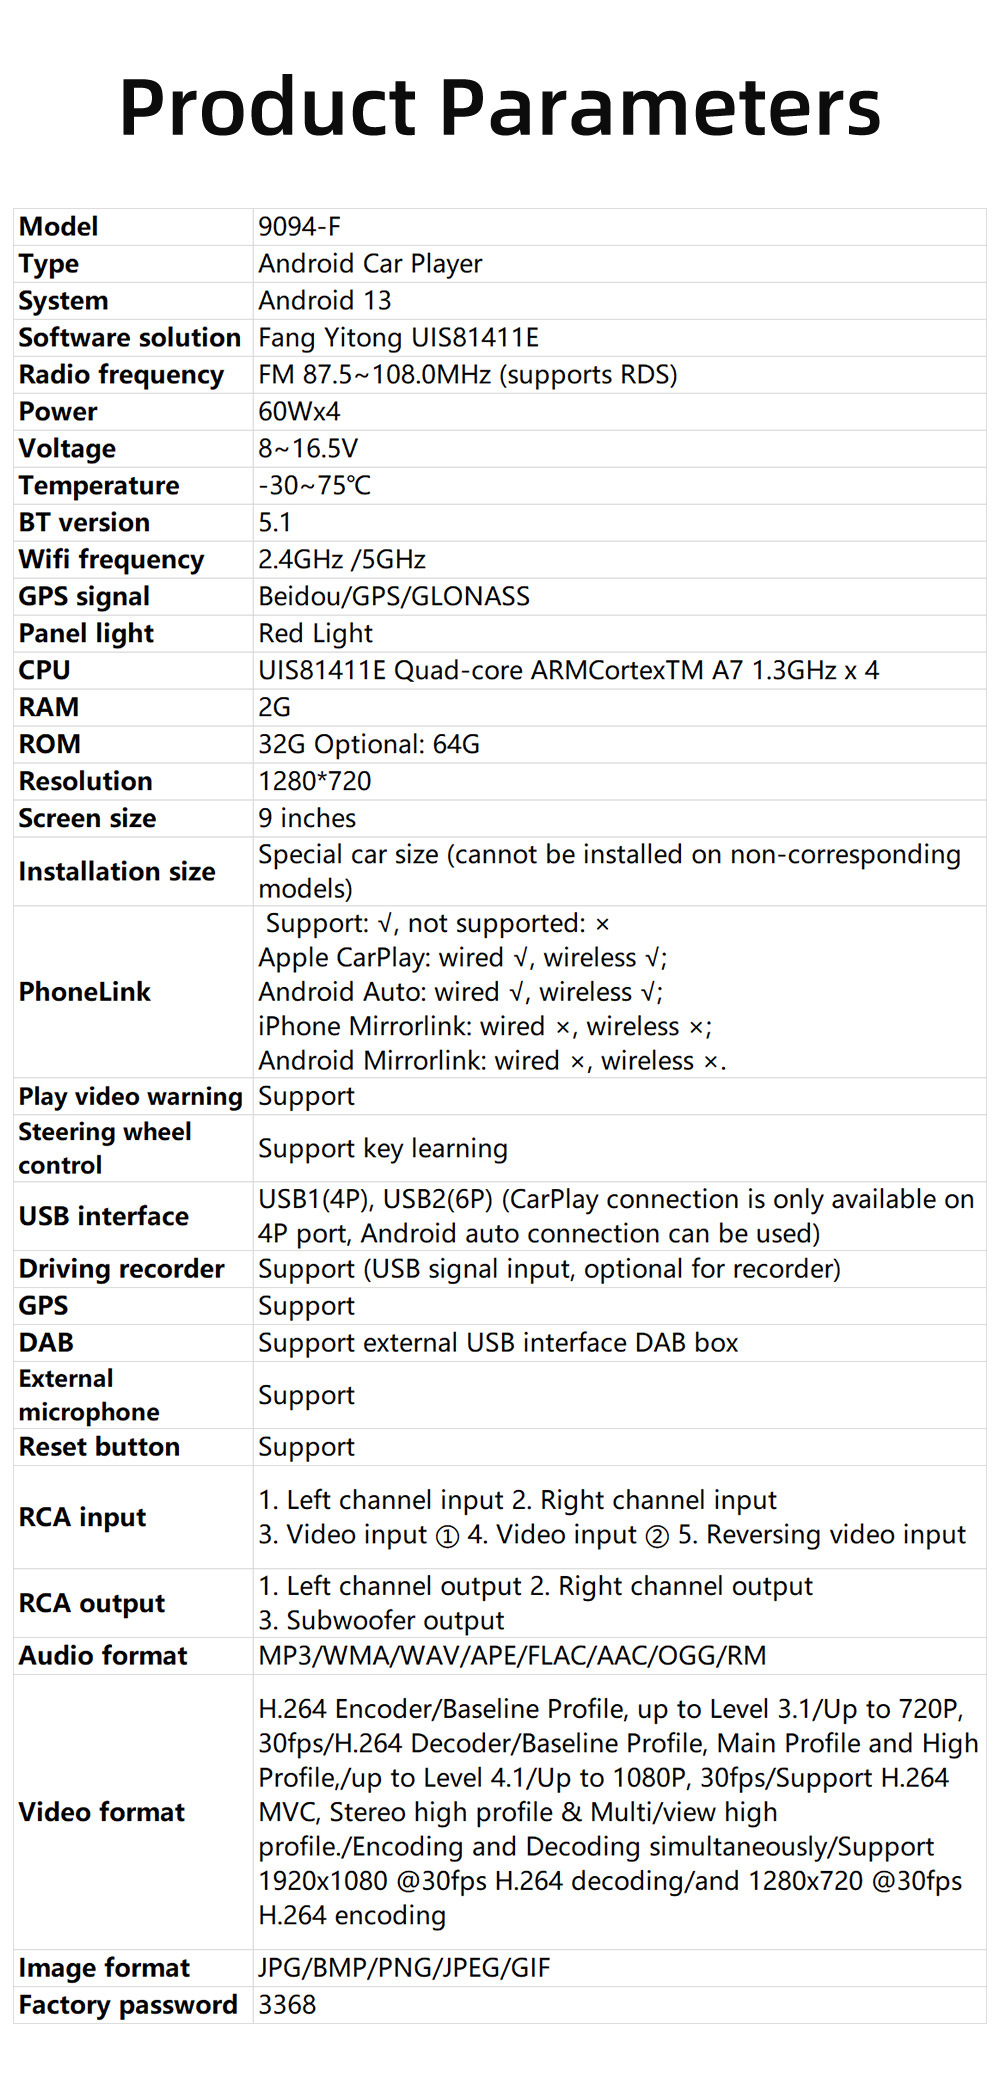Click the "Support key learning" value
Image resolution: width=1000 pixels, height=2087 pixels.
tap(383, 1149)
